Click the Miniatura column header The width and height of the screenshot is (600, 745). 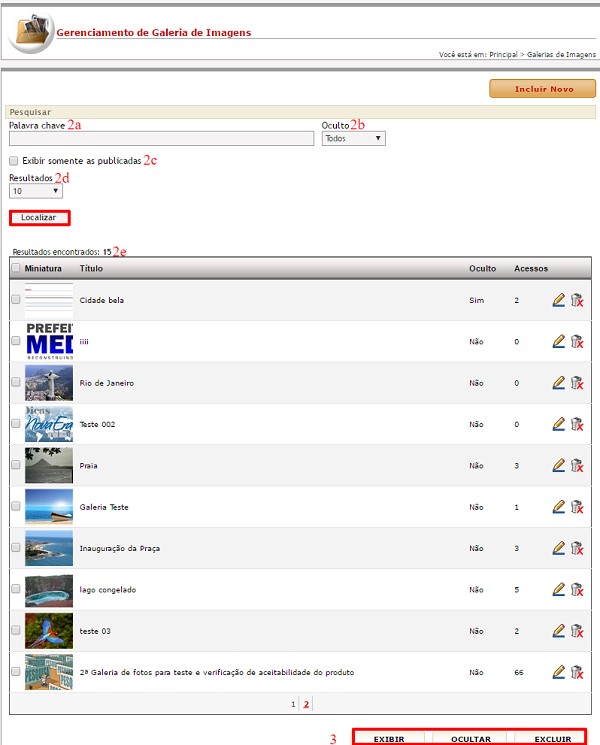click(x=43, y=268)
